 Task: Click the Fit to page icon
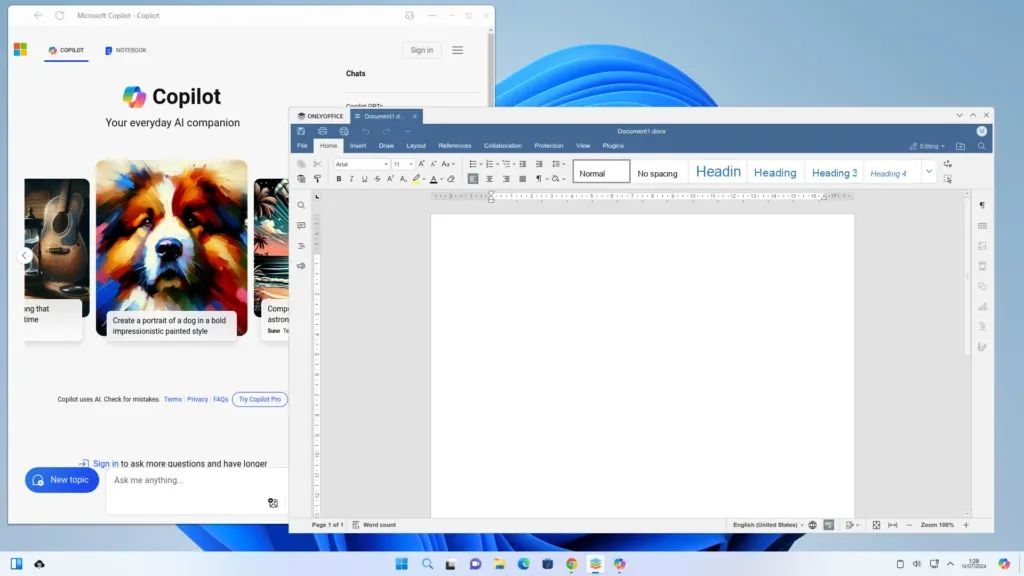point(876,525)
